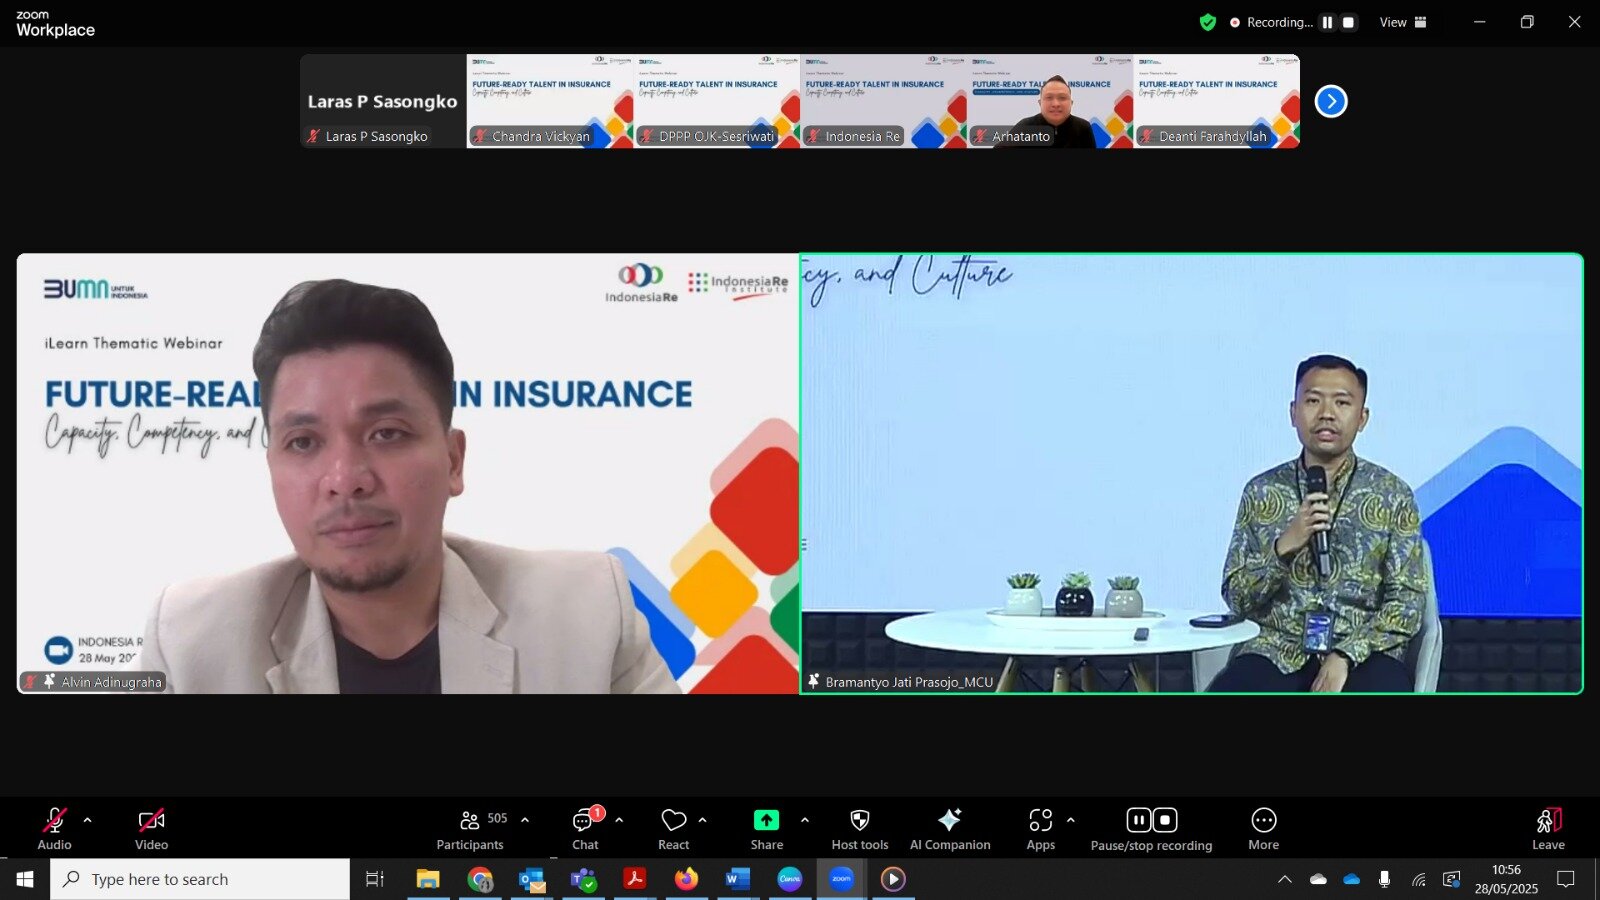This screenshot has height=900, width=1600.
Task: Unmute microphone with Audio button
Action: 54,829
